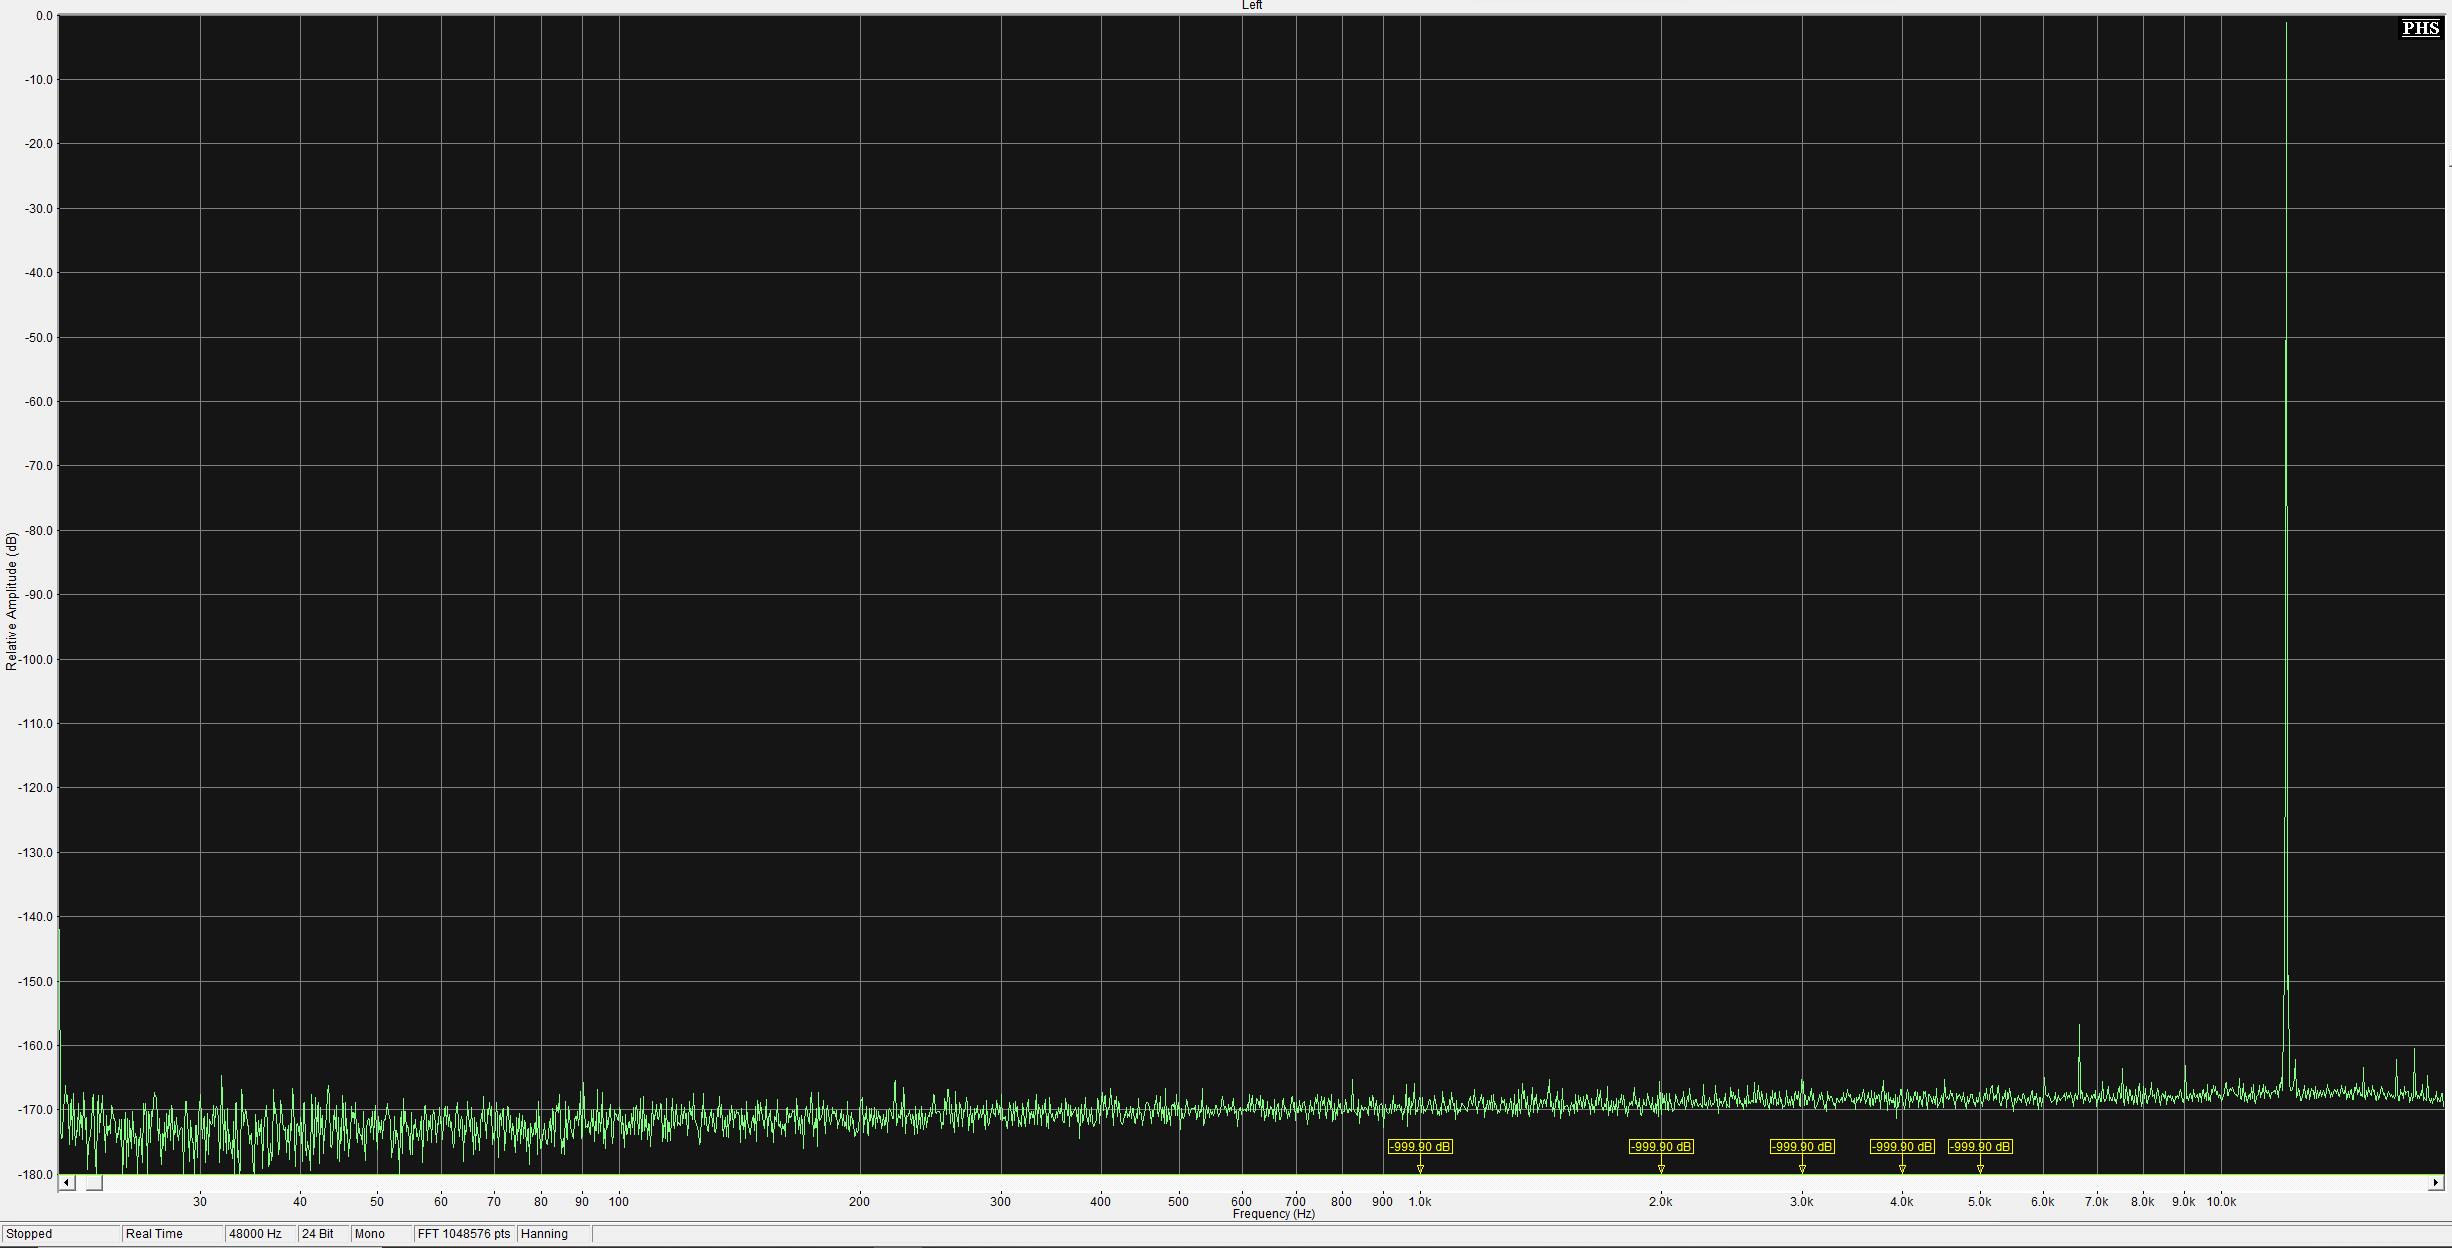The width and height of the screenshot is (2452, 1248).
Task: Select the -999.90 dB marker at 2.0k
Action: (x=1661, y=1147)
